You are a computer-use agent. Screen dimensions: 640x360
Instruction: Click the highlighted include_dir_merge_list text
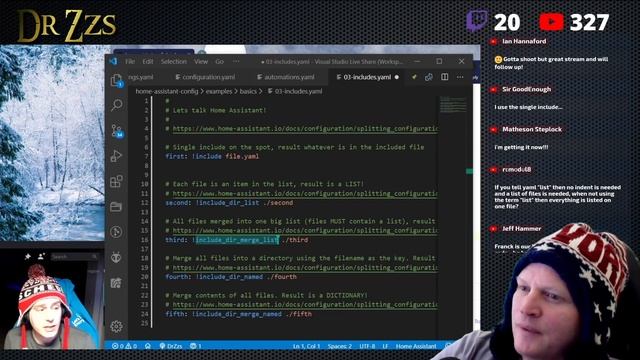click(x=237, y=240)
